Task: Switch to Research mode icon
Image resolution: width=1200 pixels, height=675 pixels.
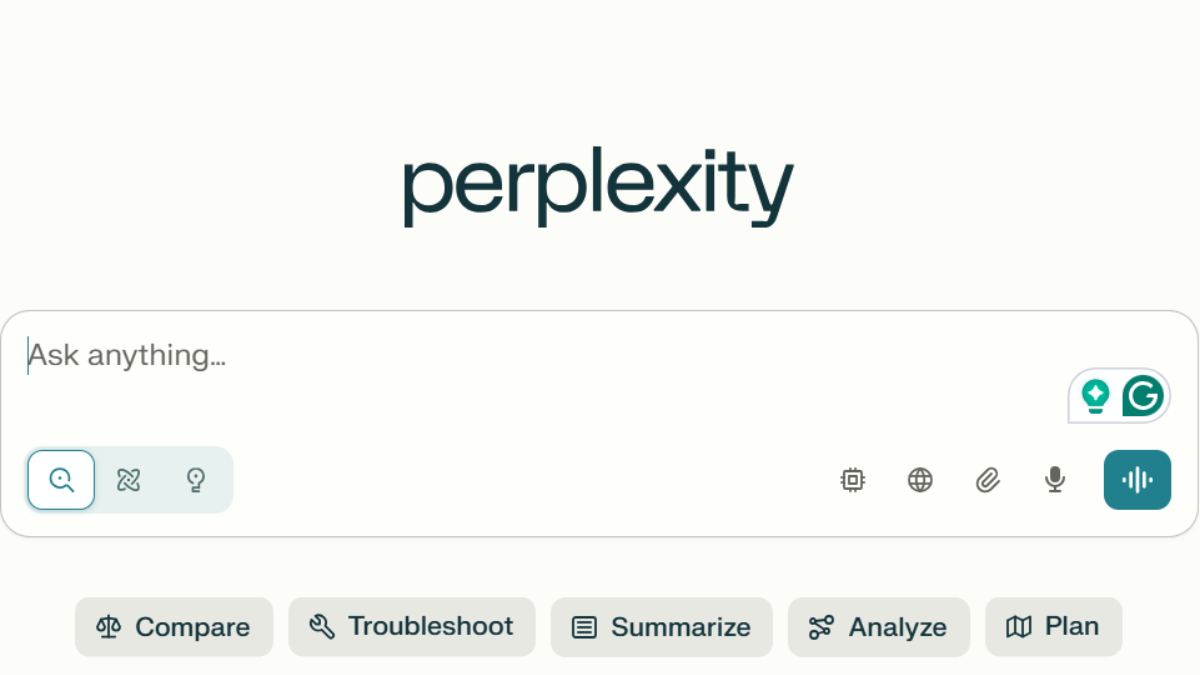Action: tap(129, 480)
